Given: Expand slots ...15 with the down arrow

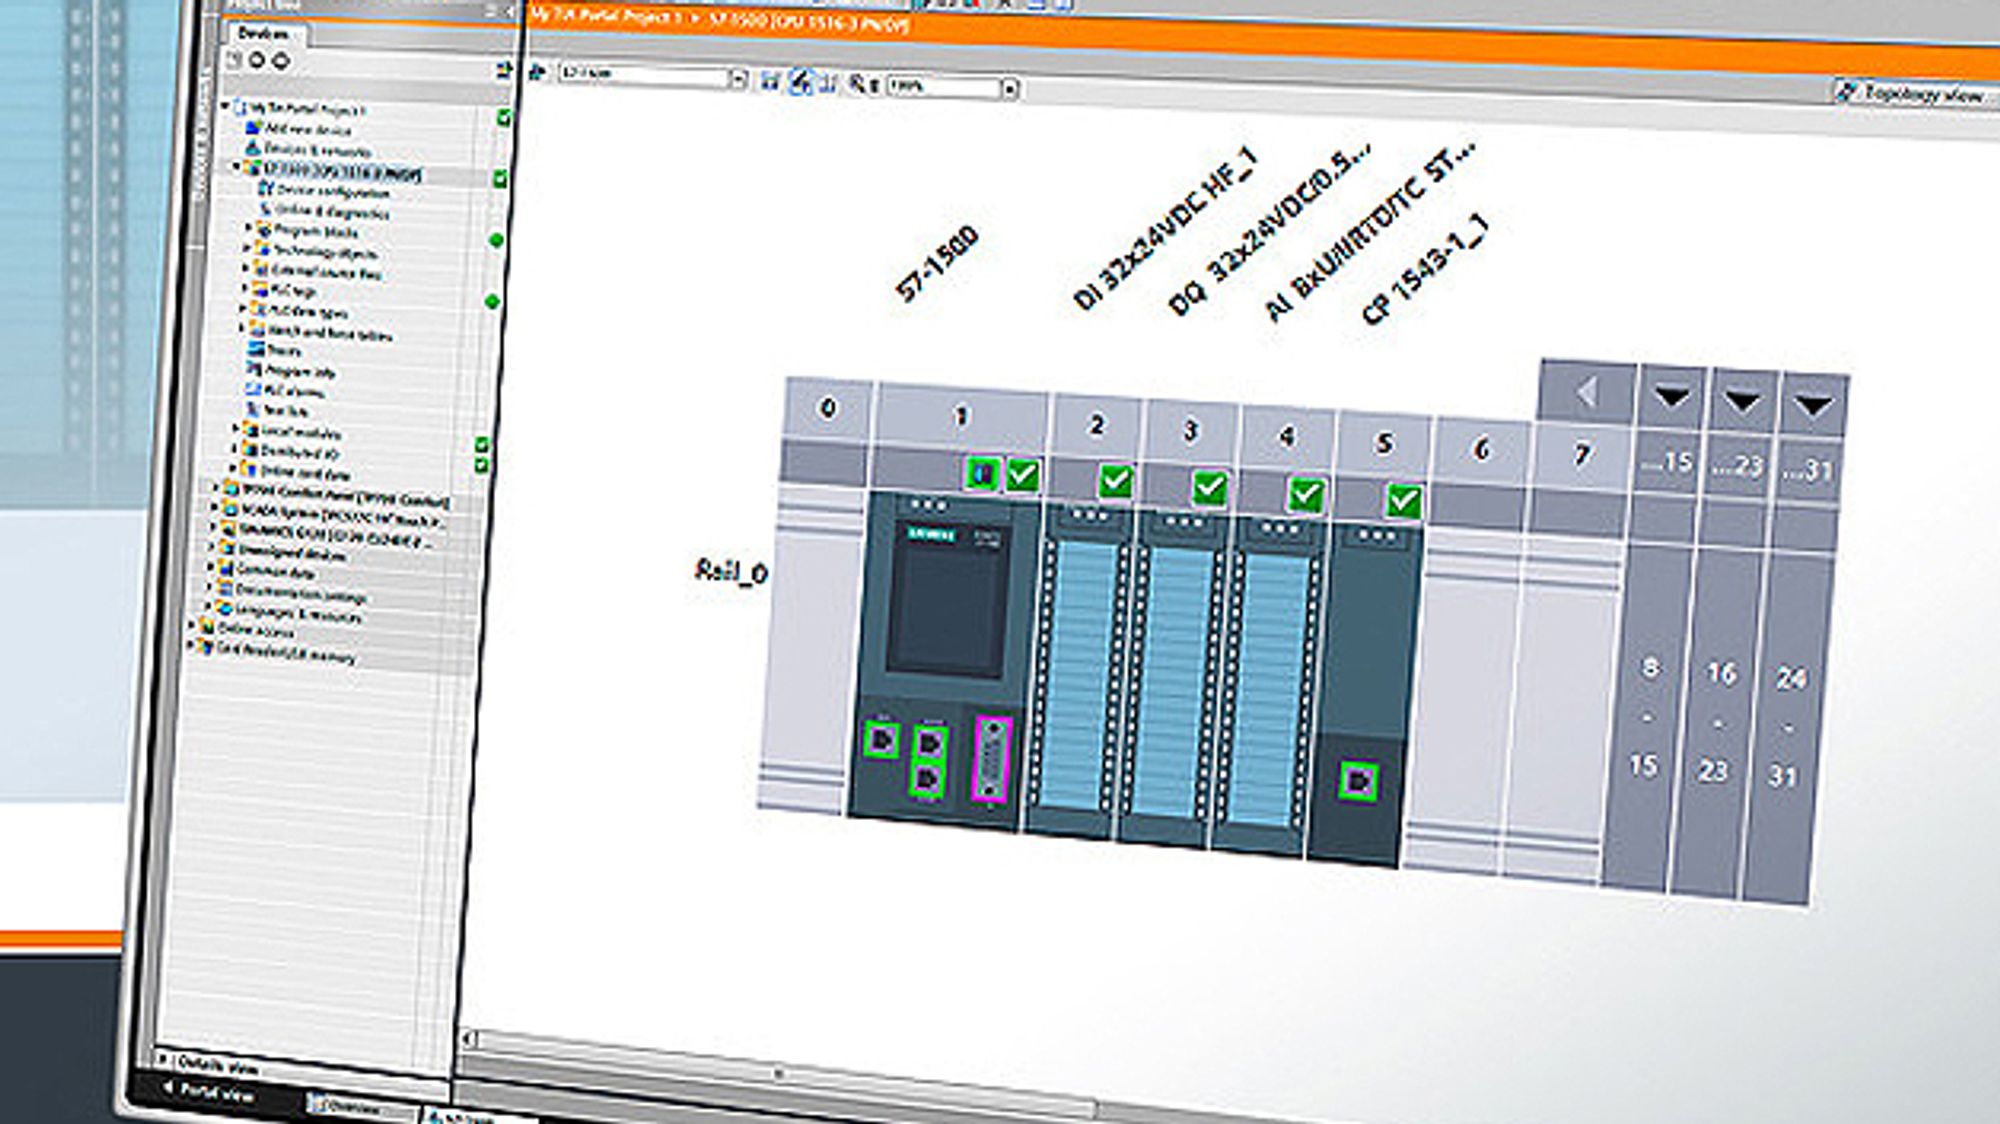Looking at the screenshot, I should tap(1671, 397).
